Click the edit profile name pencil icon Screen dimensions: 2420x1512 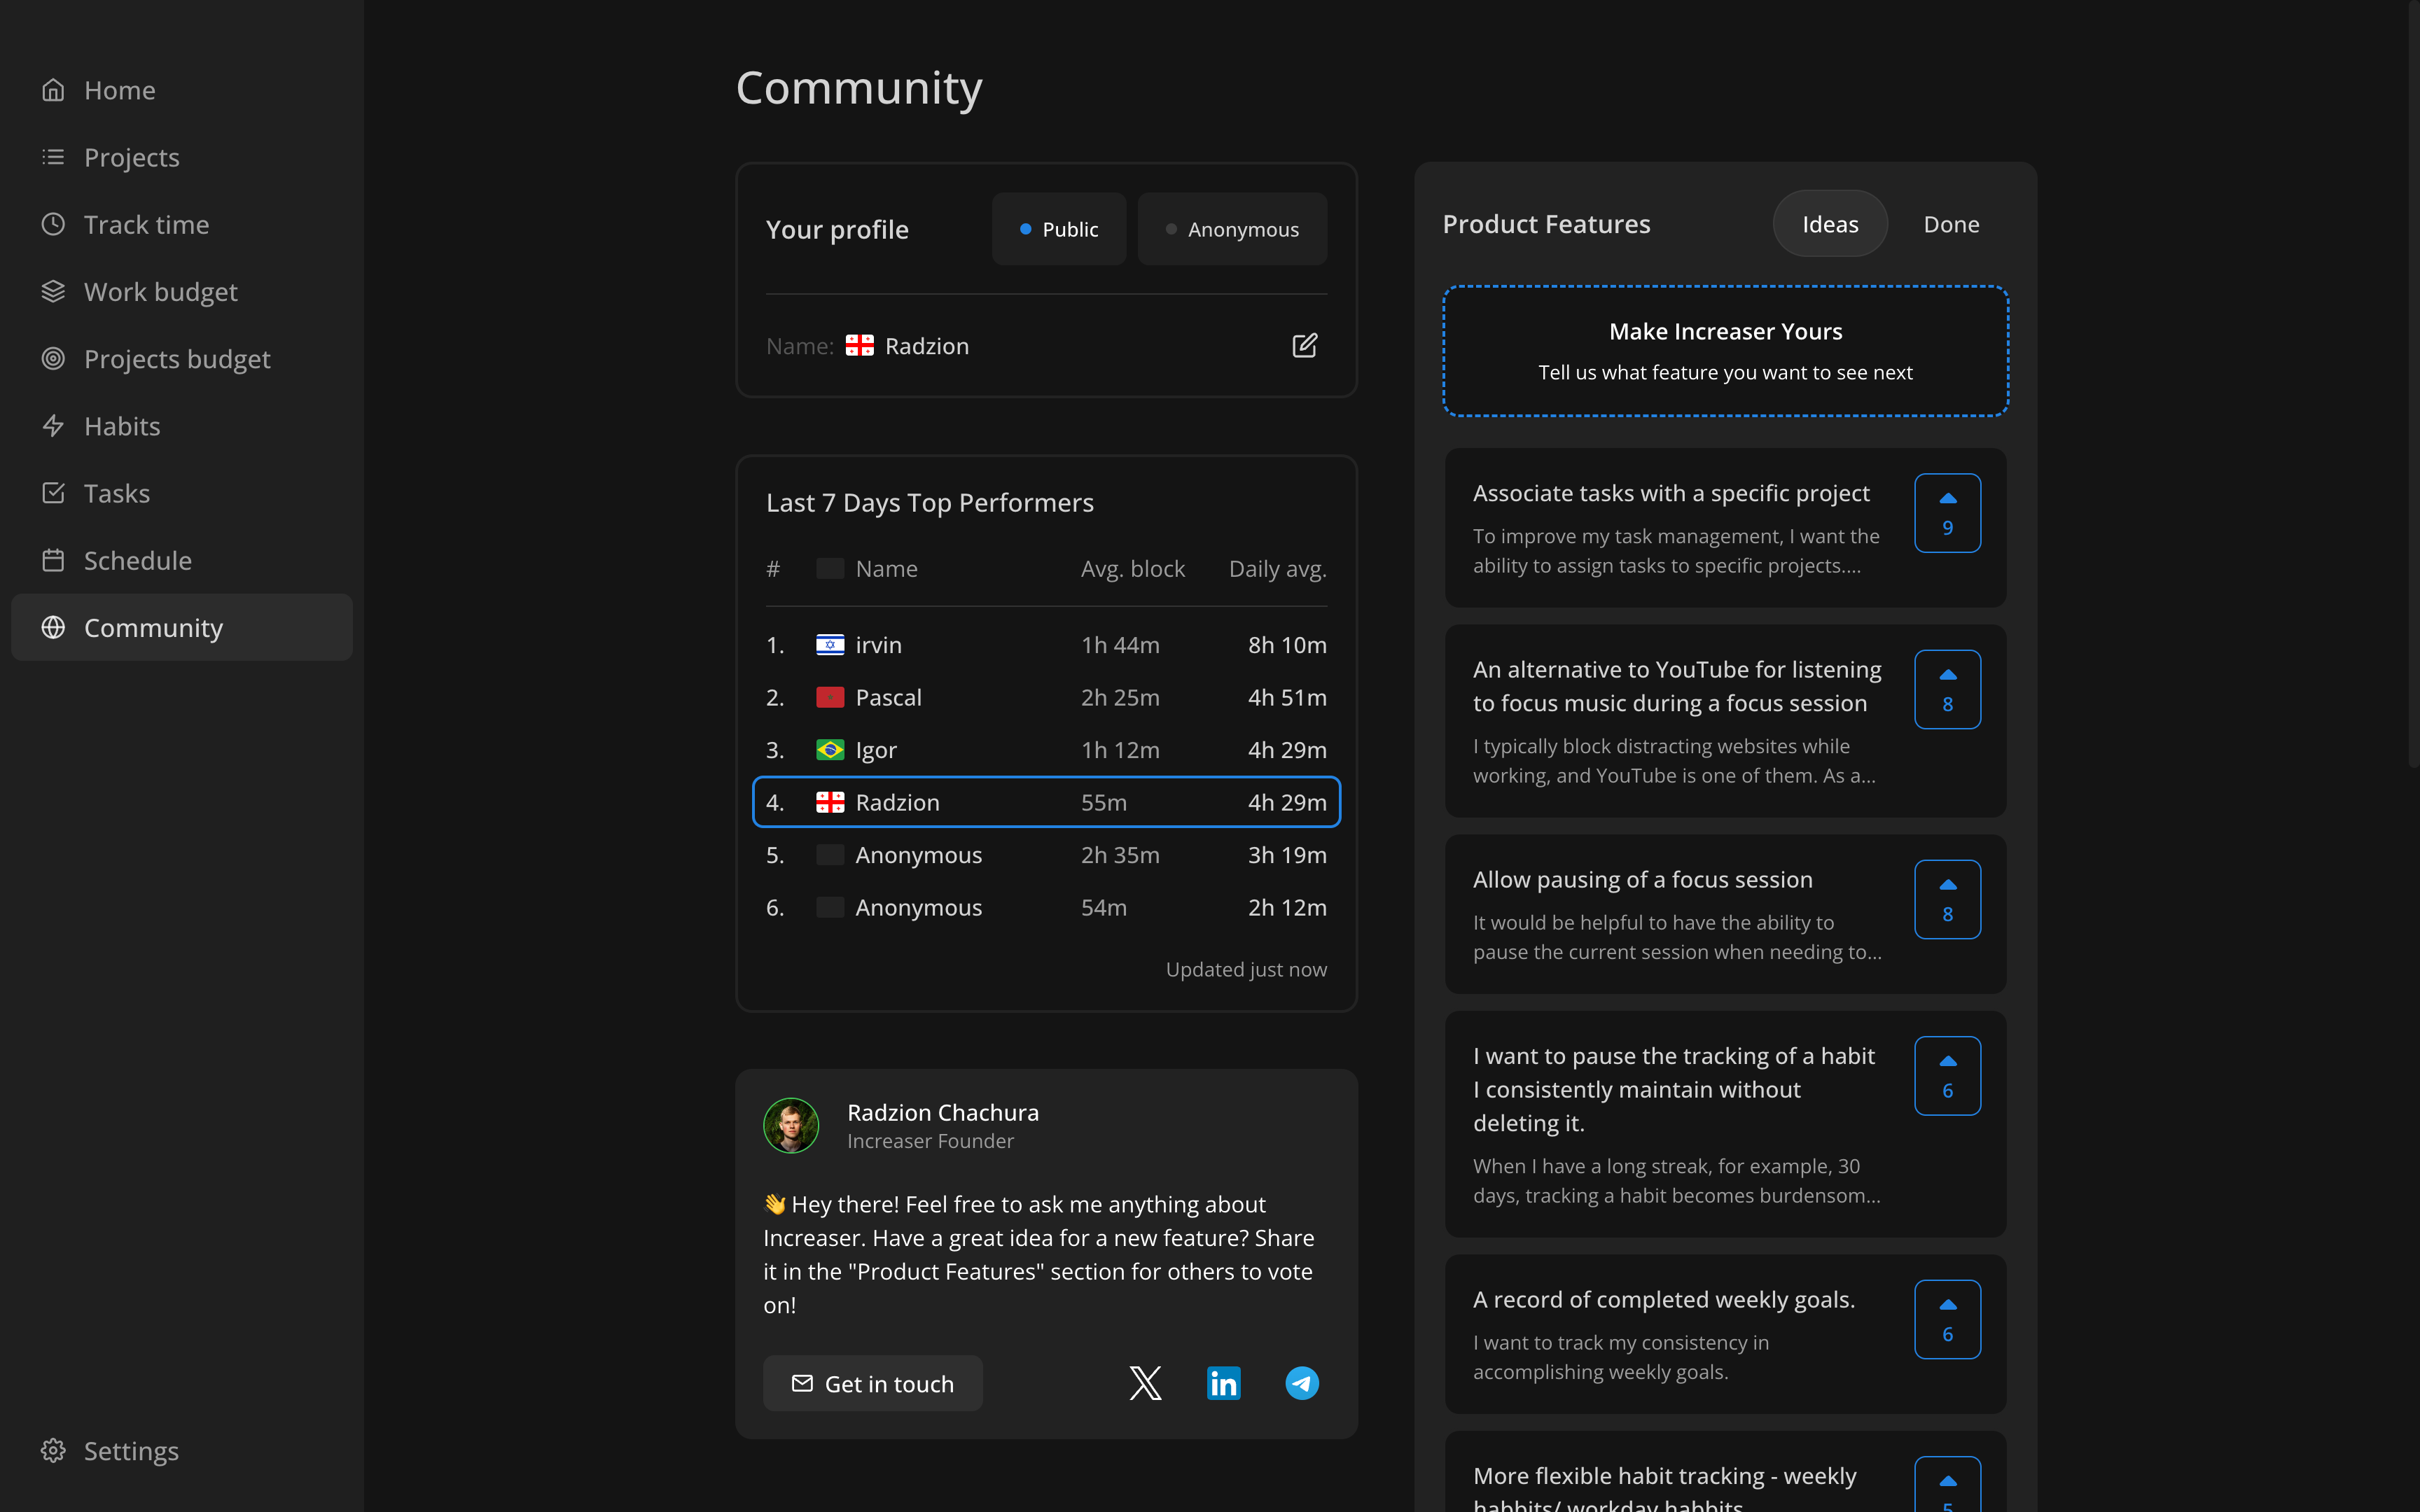(1305, 346)
